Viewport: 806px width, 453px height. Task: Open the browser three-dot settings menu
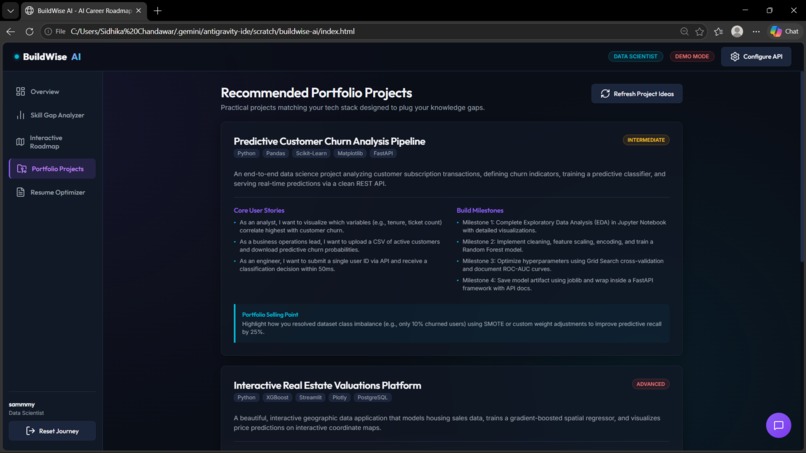coord(756,31)
